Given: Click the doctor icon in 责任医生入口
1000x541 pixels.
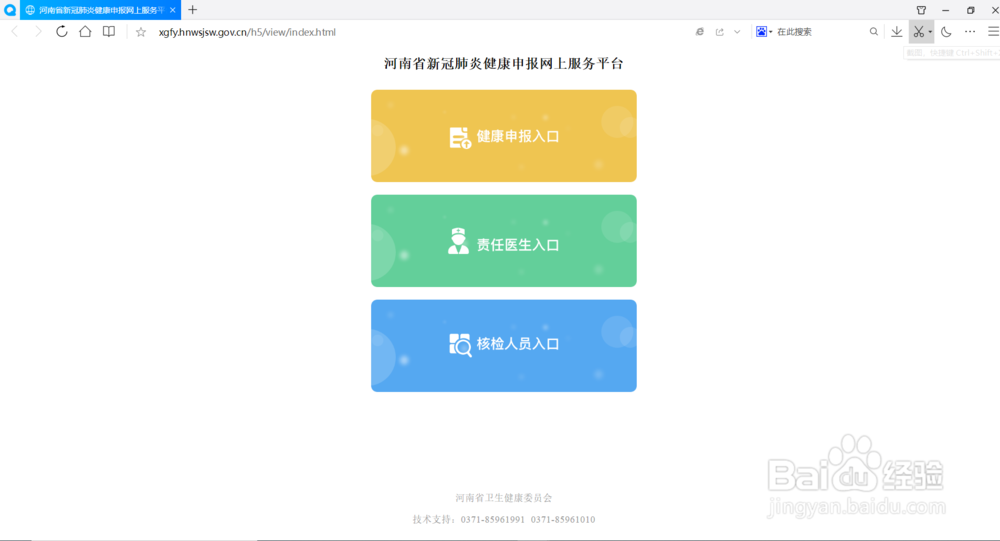Looking at the screenshot, I should (458, 241).
